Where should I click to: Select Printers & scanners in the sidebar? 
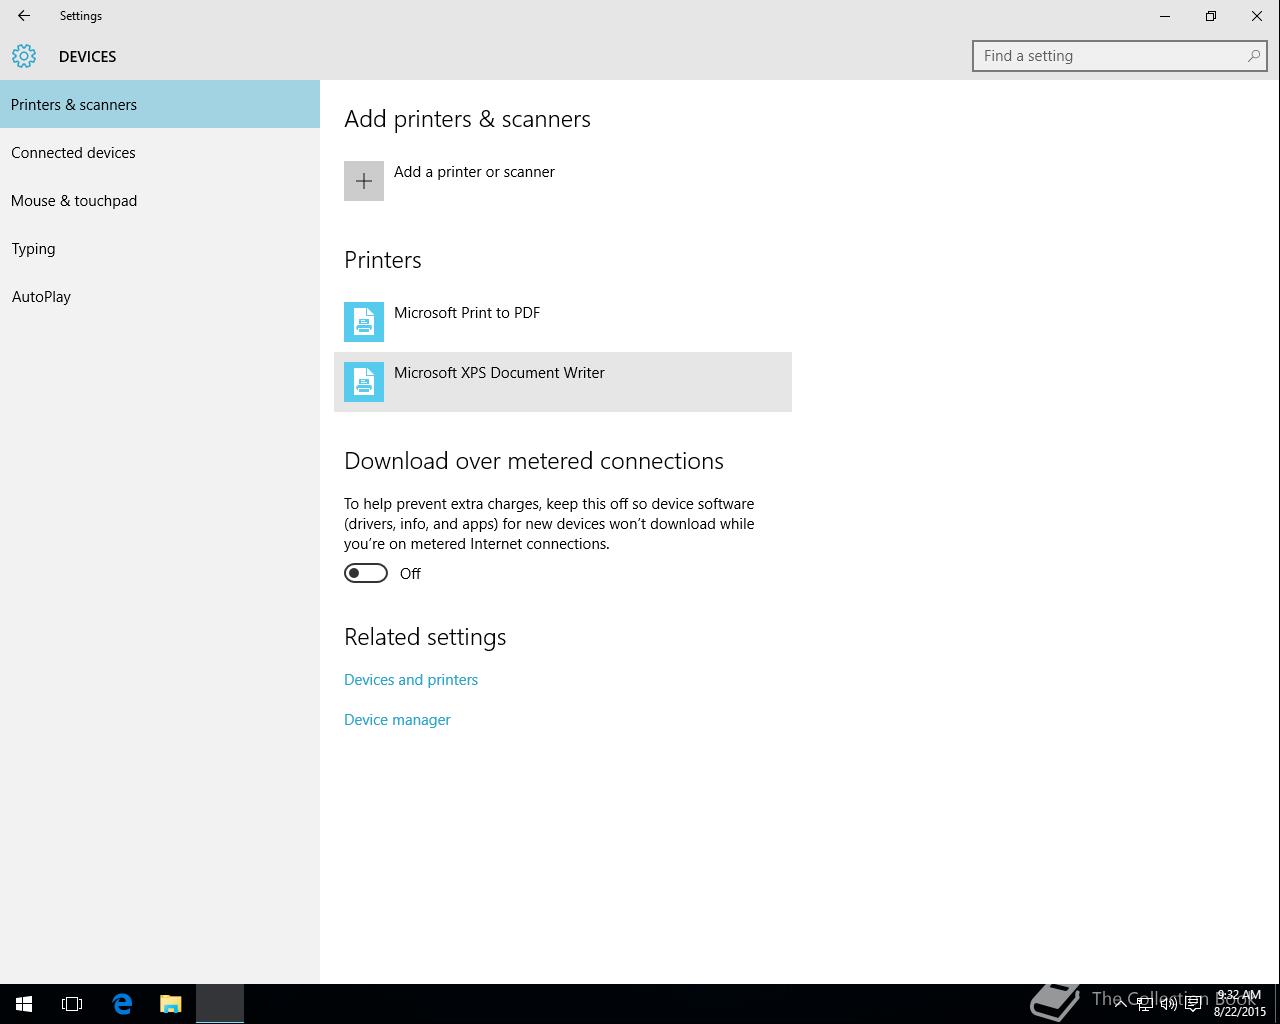(160, 104)
